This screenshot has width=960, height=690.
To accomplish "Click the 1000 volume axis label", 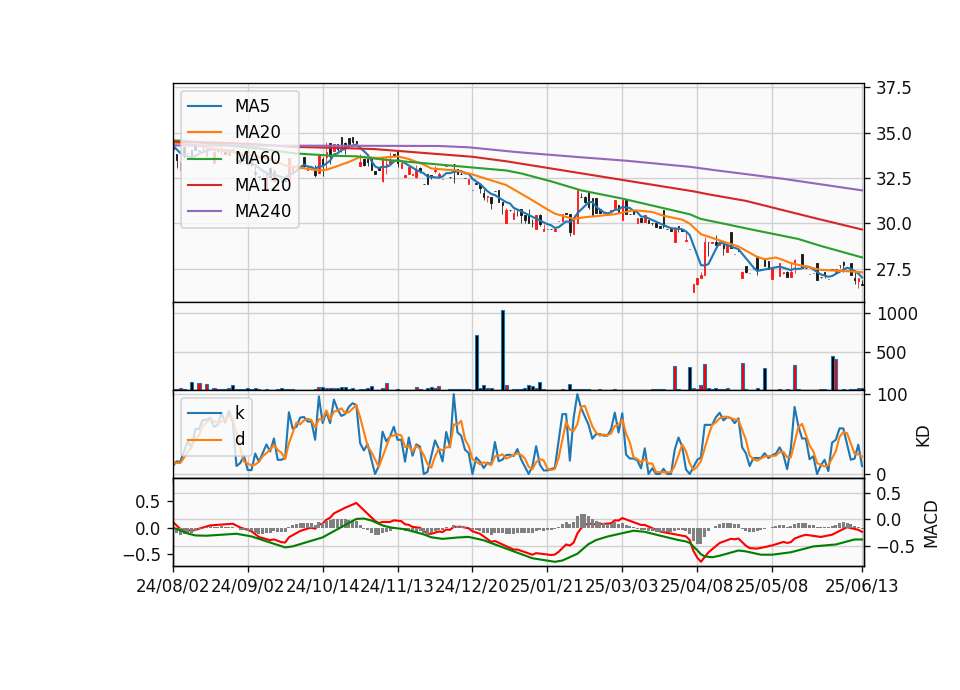I will [x=898, y=315].
